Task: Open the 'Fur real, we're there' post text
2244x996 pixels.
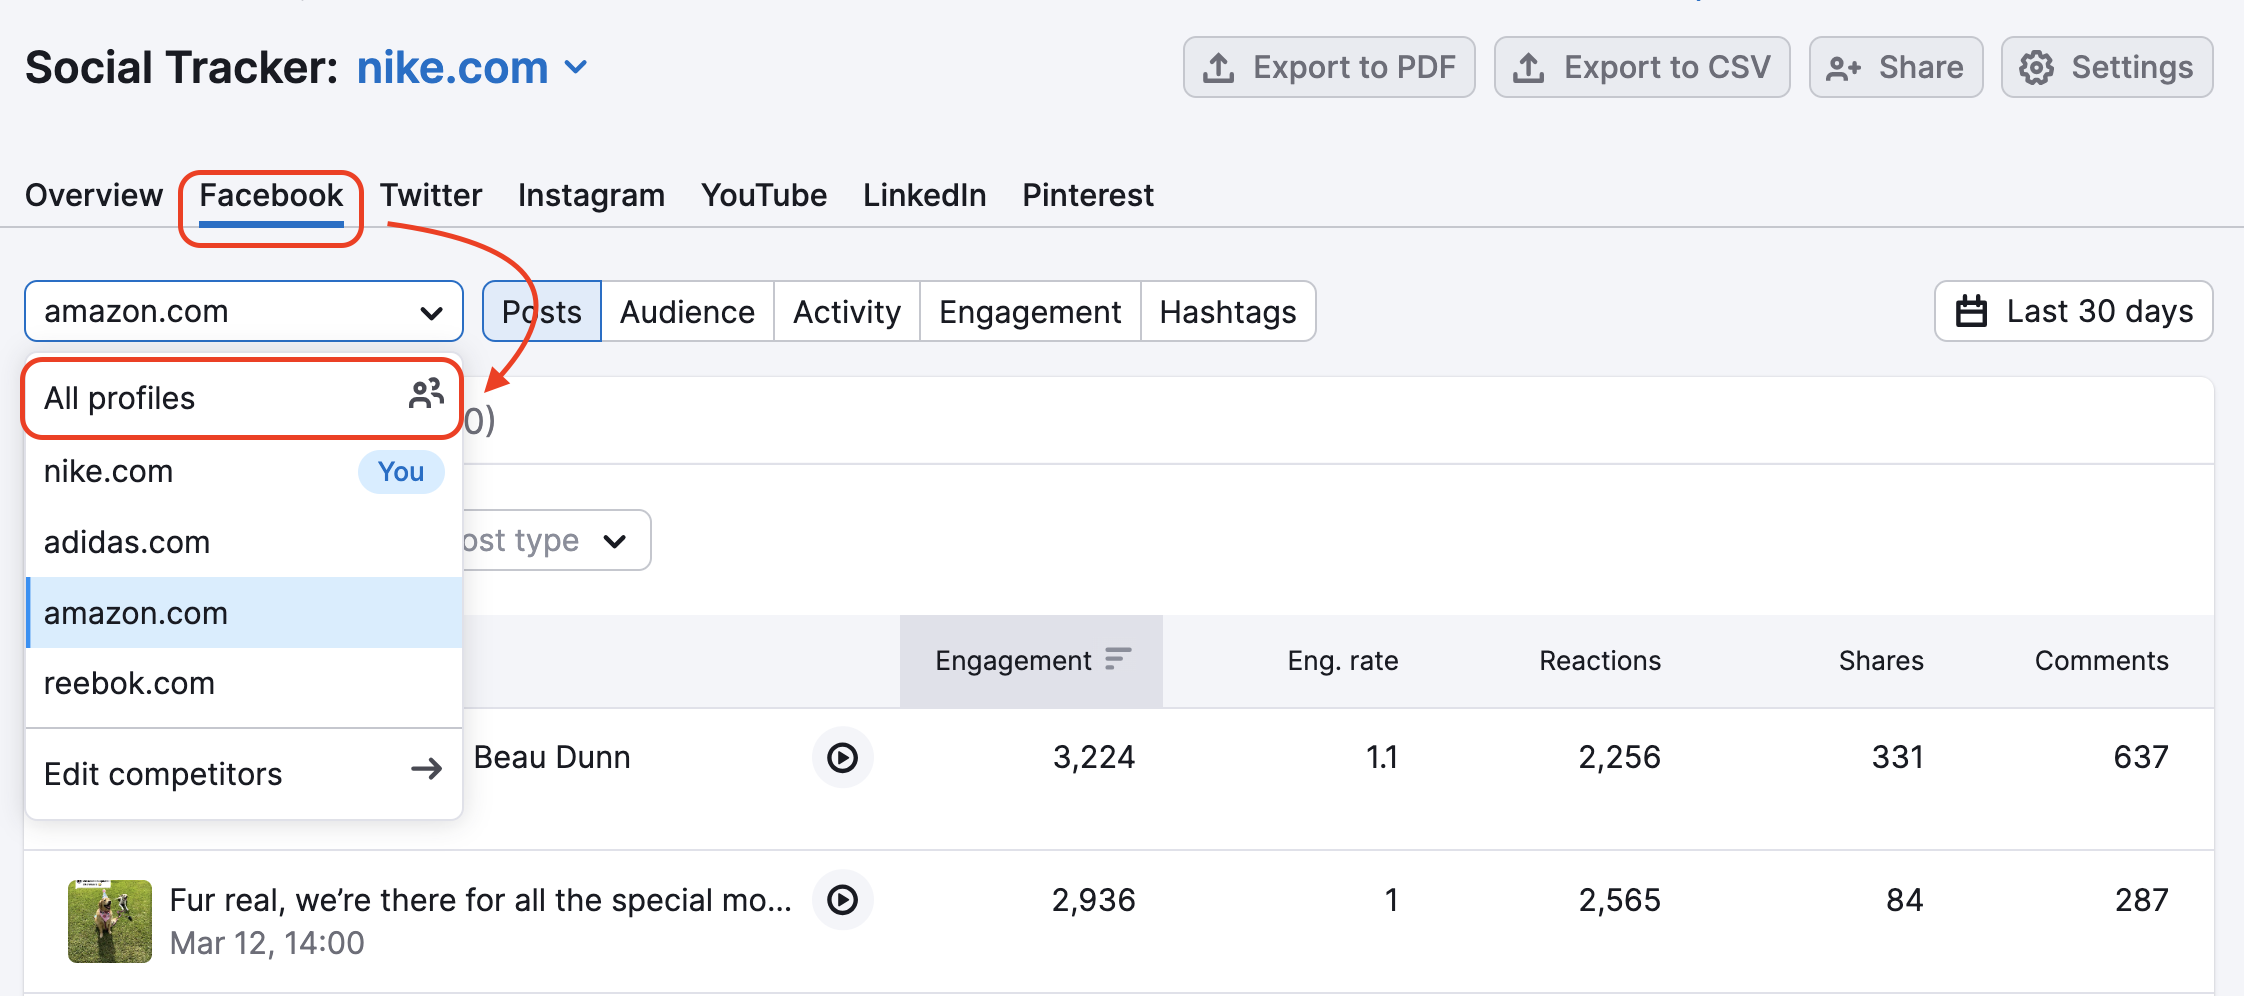Action: point(481,900)
